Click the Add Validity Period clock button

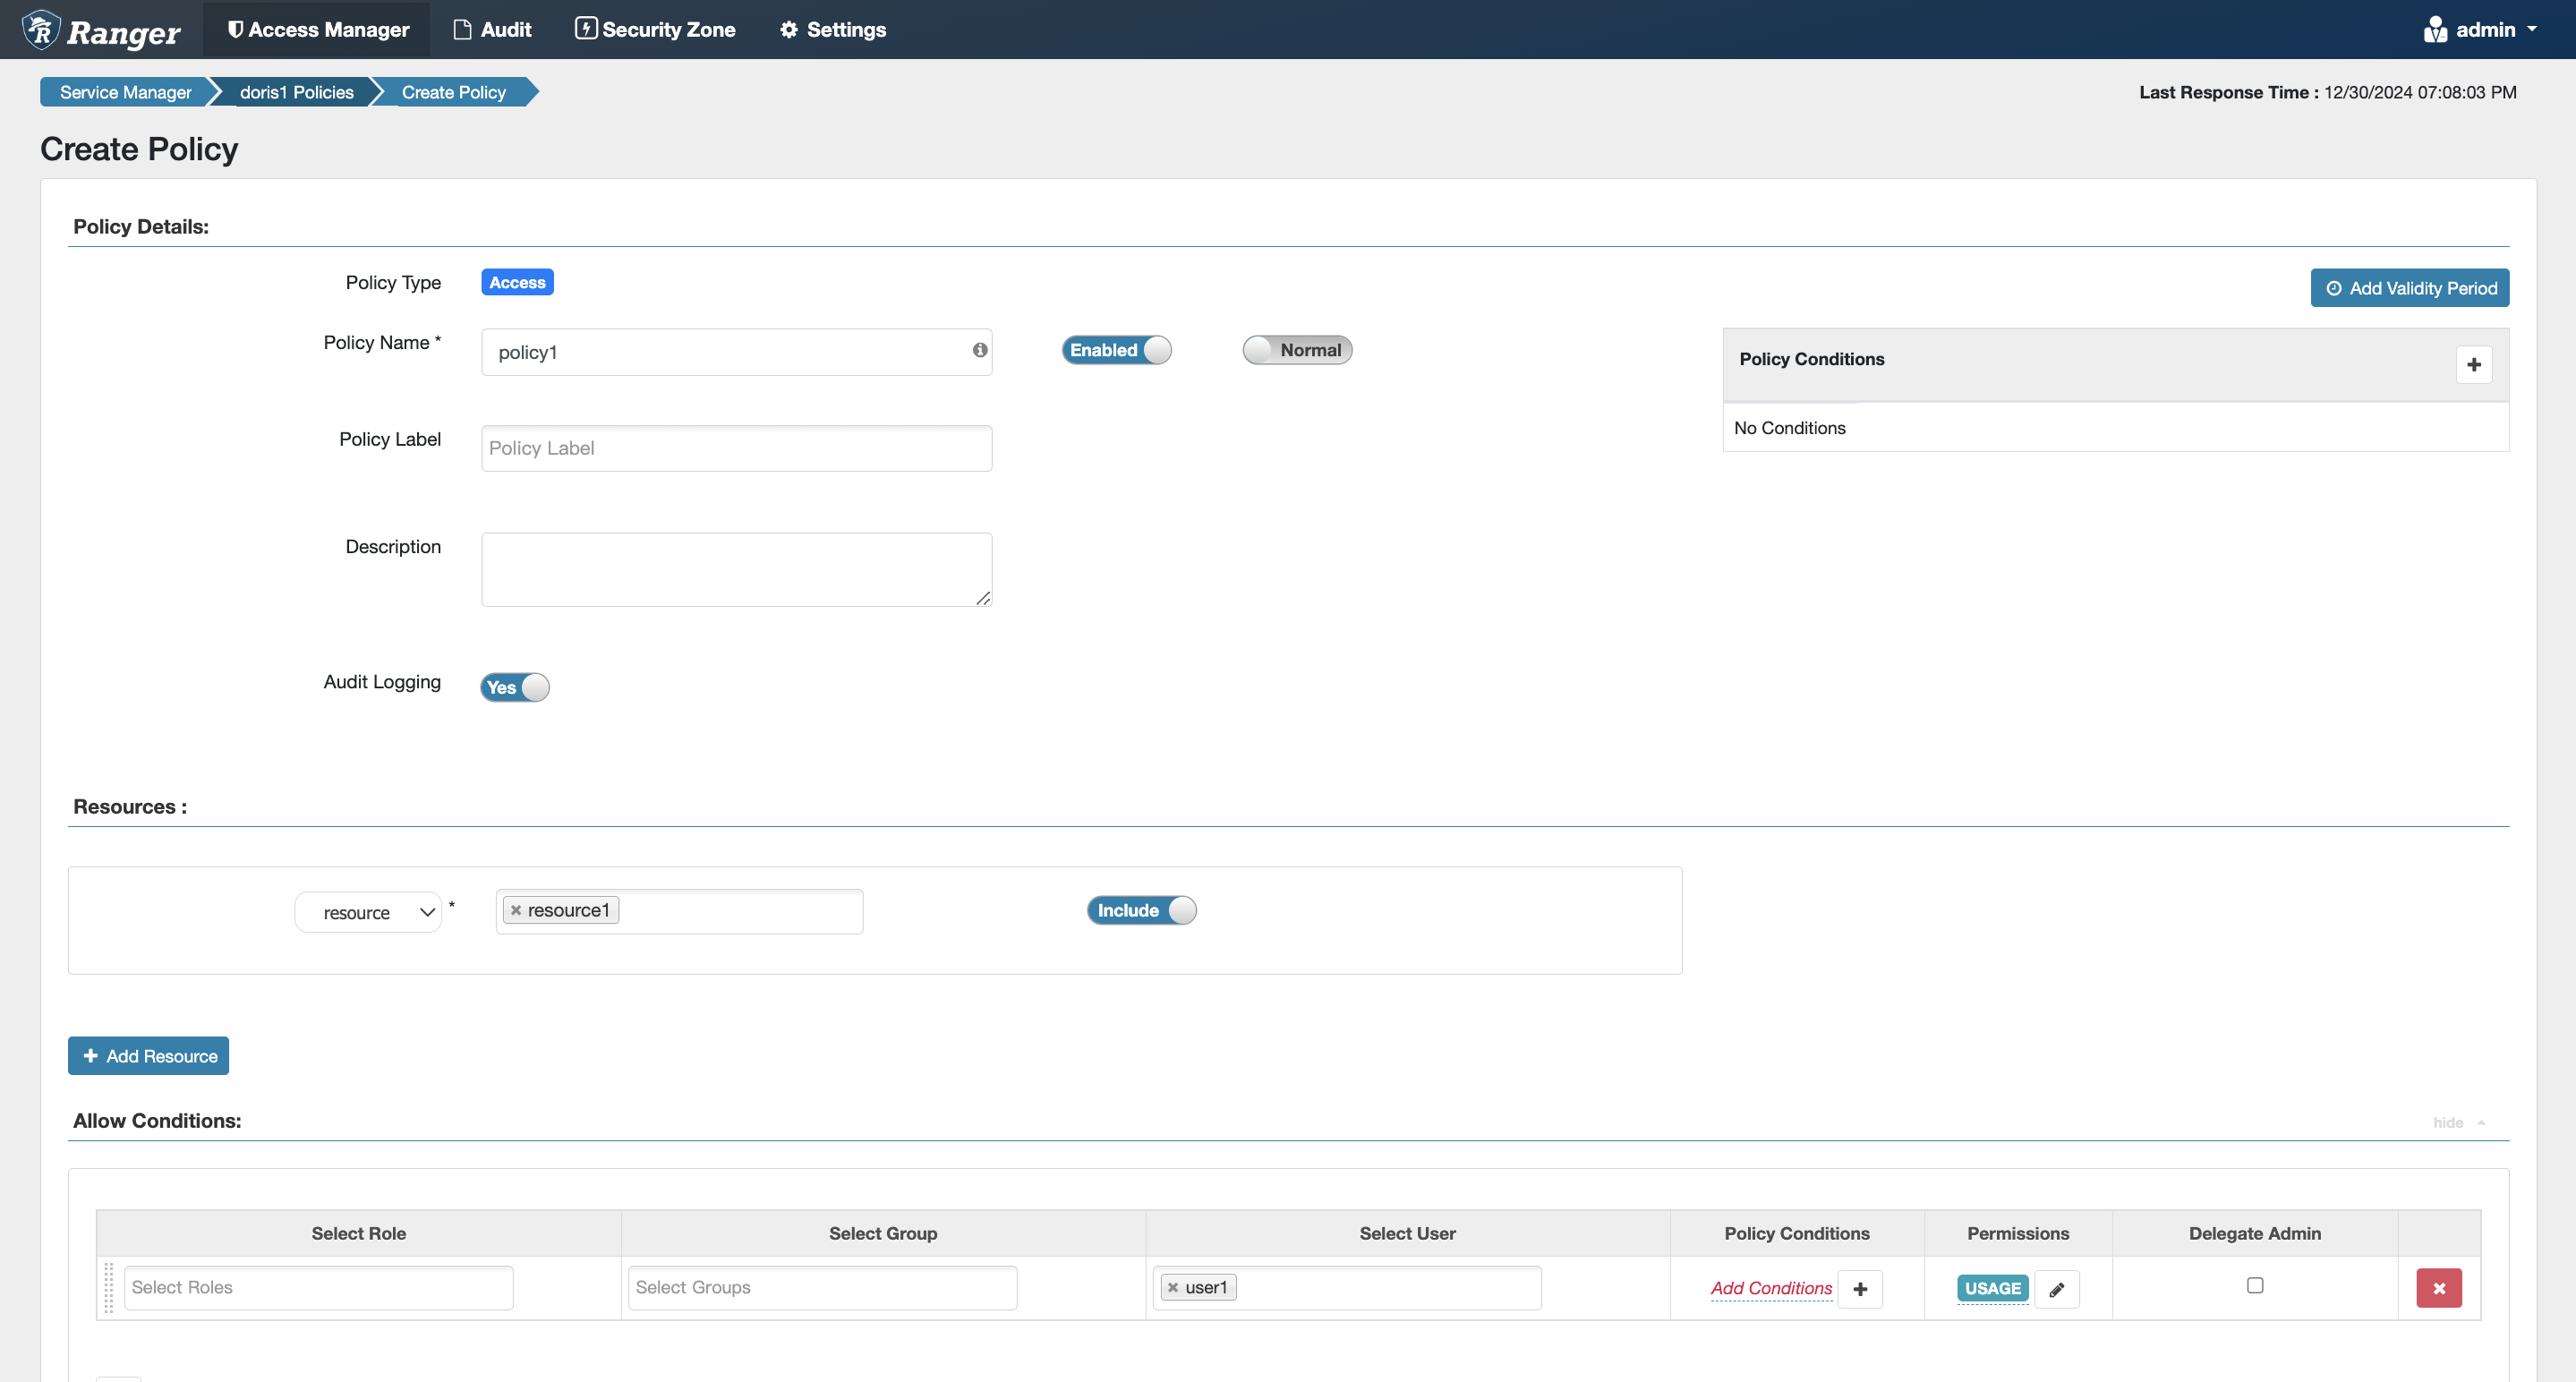(2410, 287)
